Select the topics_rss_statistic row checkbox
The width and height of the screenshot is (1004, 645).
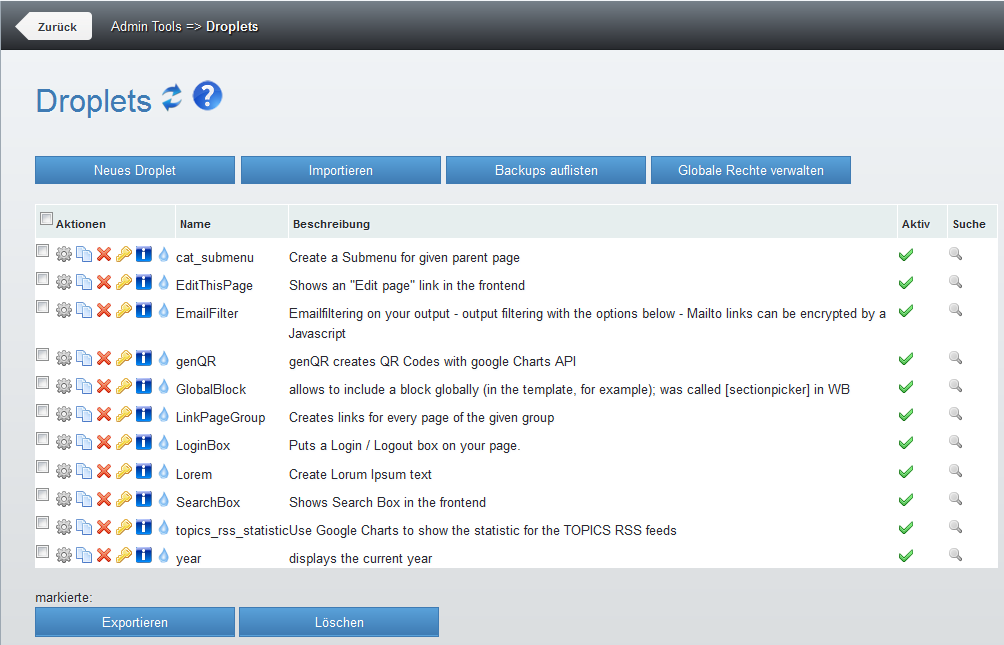point(42,523)
